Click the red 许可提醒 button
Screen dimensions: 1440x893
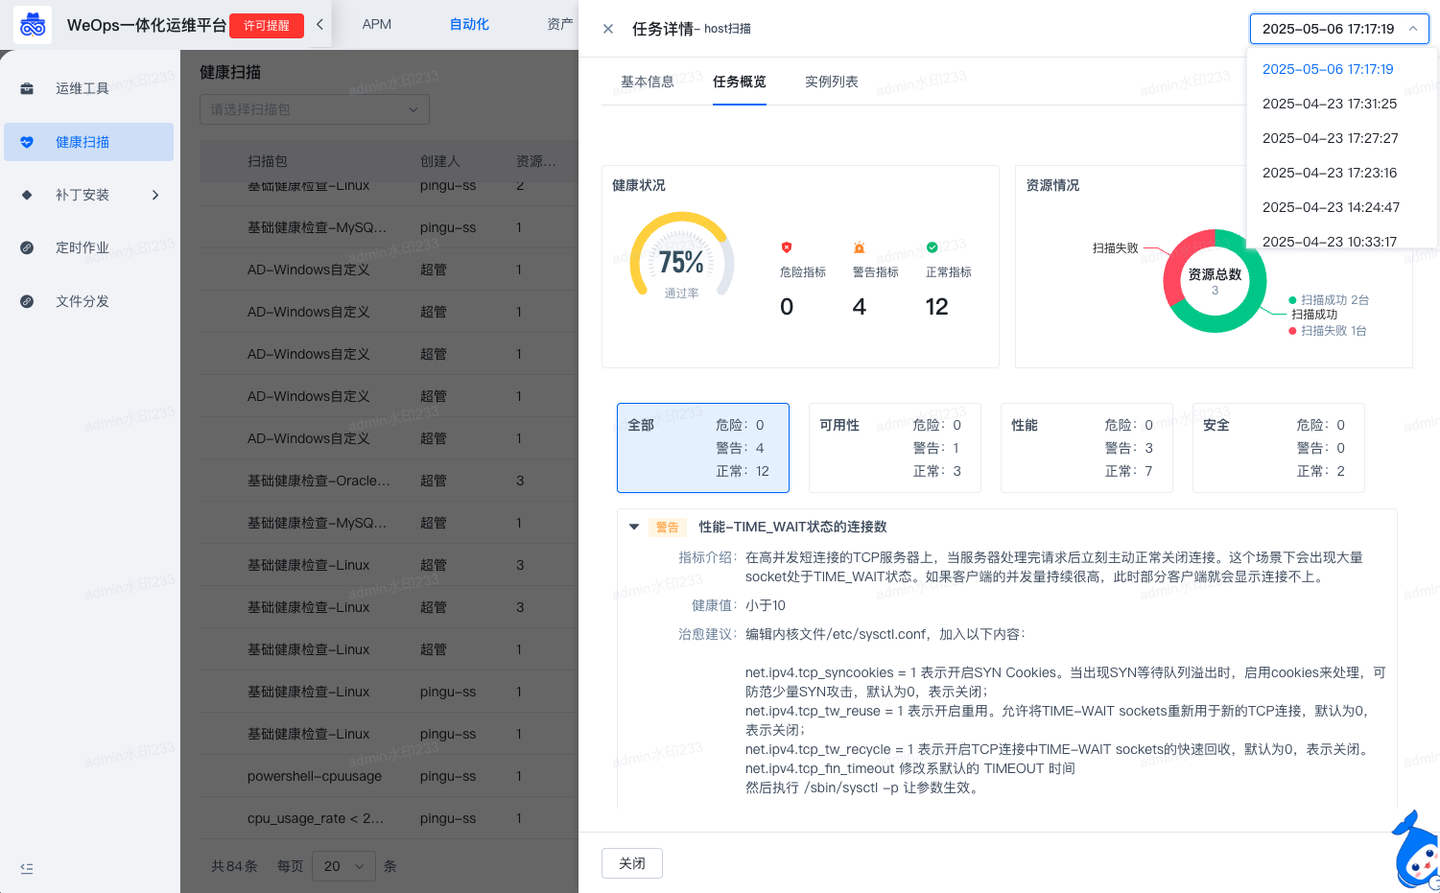click(266, 26)
